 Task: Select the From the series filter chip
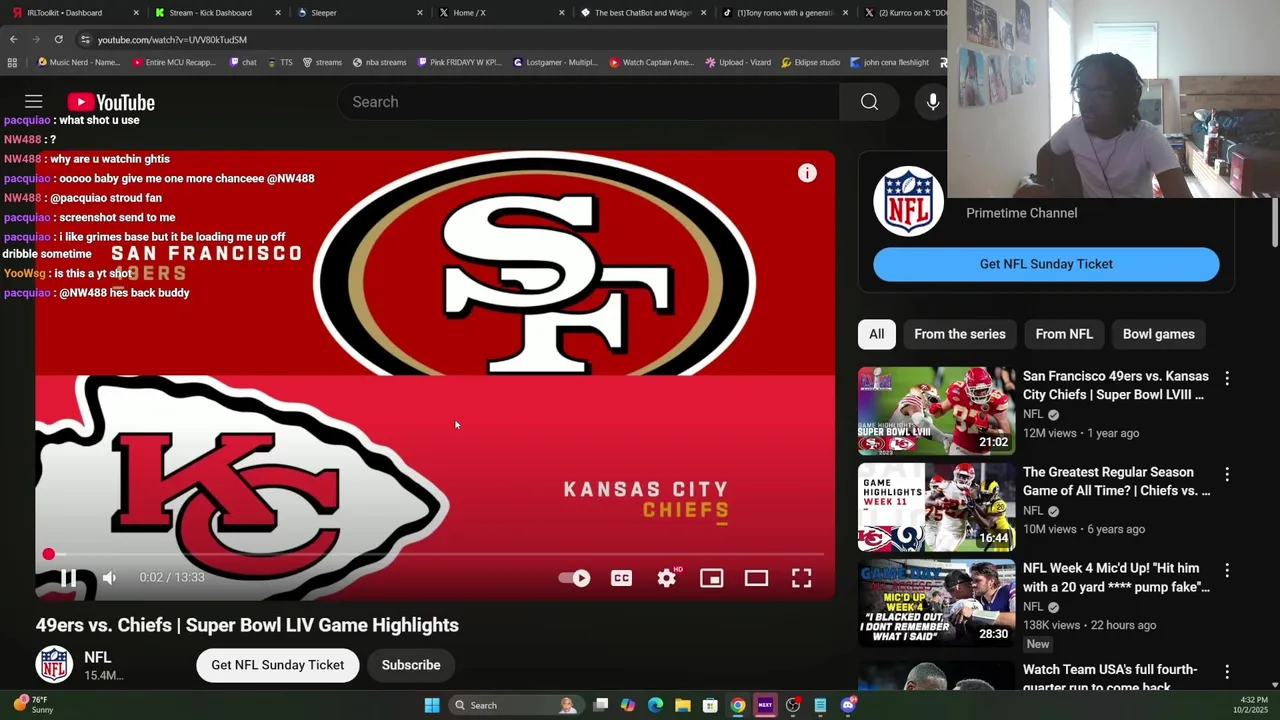[960, 334]
